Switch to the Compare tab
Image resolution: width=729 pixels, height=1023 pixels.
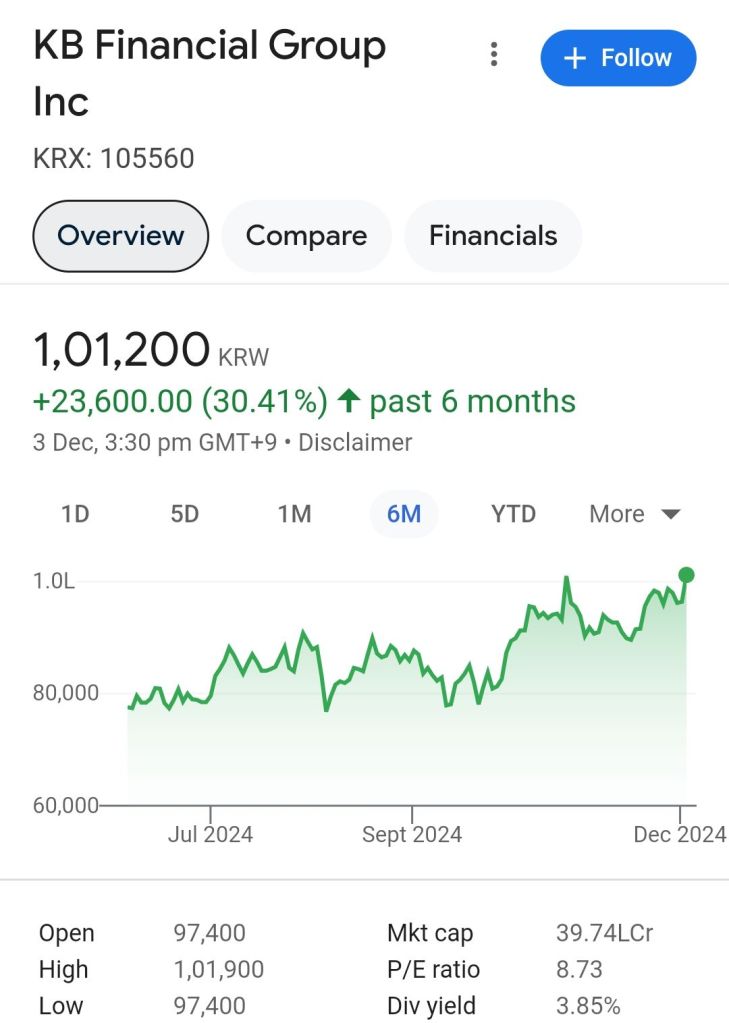(306, 236)
